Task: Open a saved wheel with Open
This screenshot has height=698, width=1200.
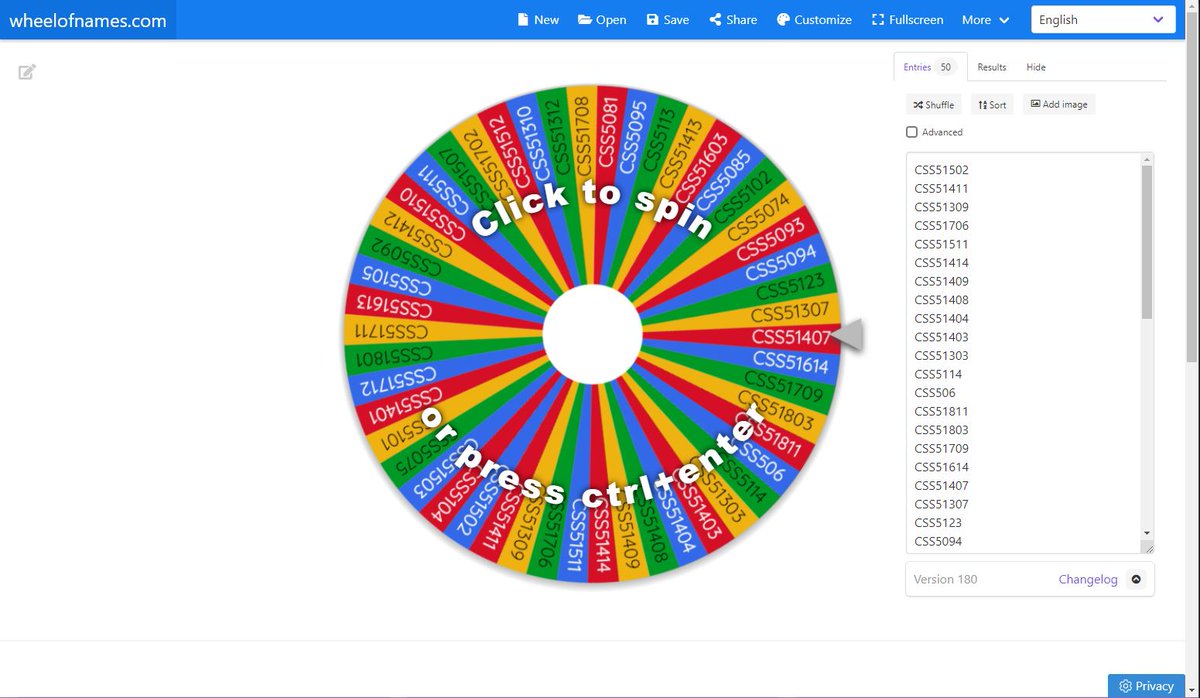Action: click(602, 19)
